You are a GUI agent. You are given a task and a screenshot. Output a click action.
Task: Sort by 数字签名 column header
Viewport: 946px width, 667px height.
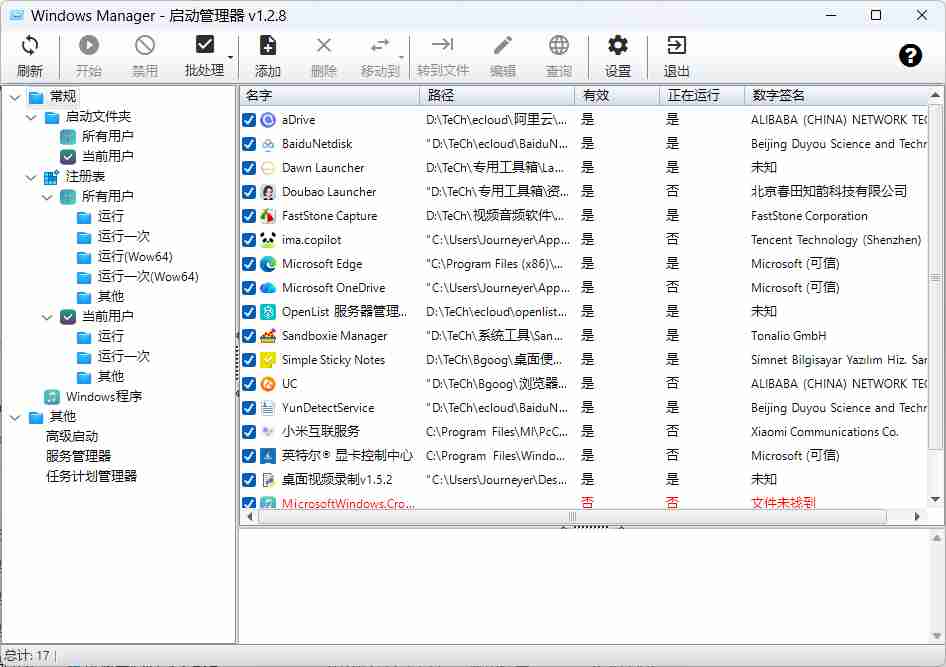click(x=778, y=96)
